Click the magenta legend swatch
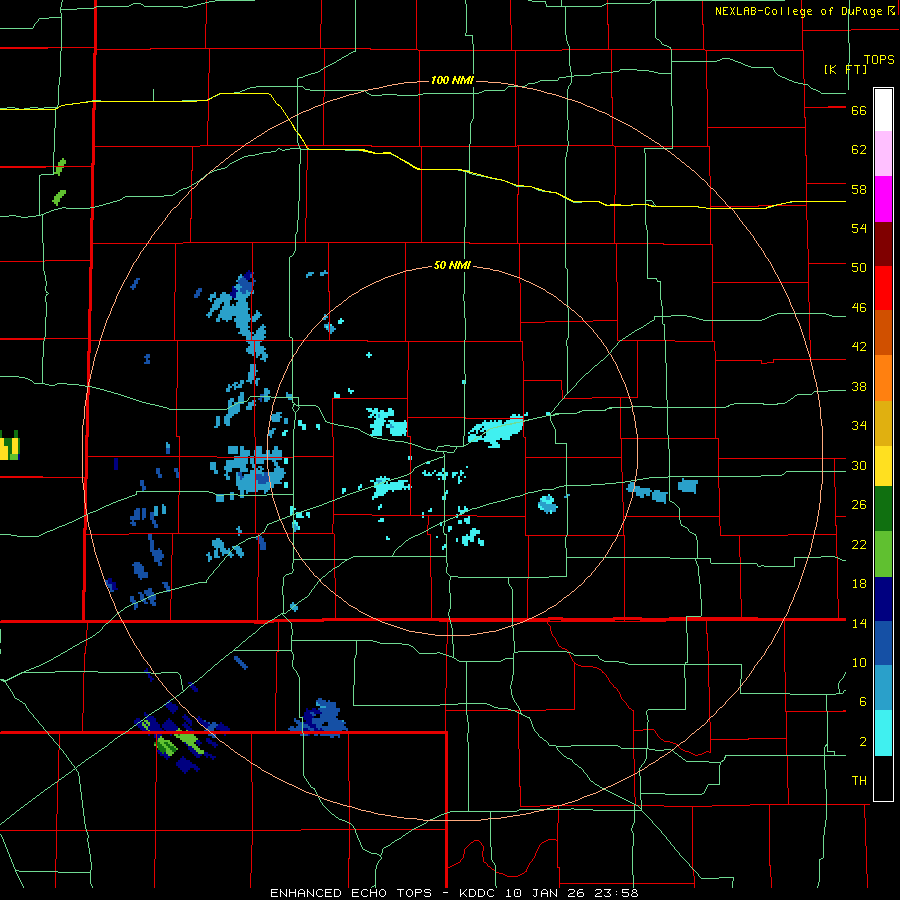Screen dimensions: 900x900 883,199
